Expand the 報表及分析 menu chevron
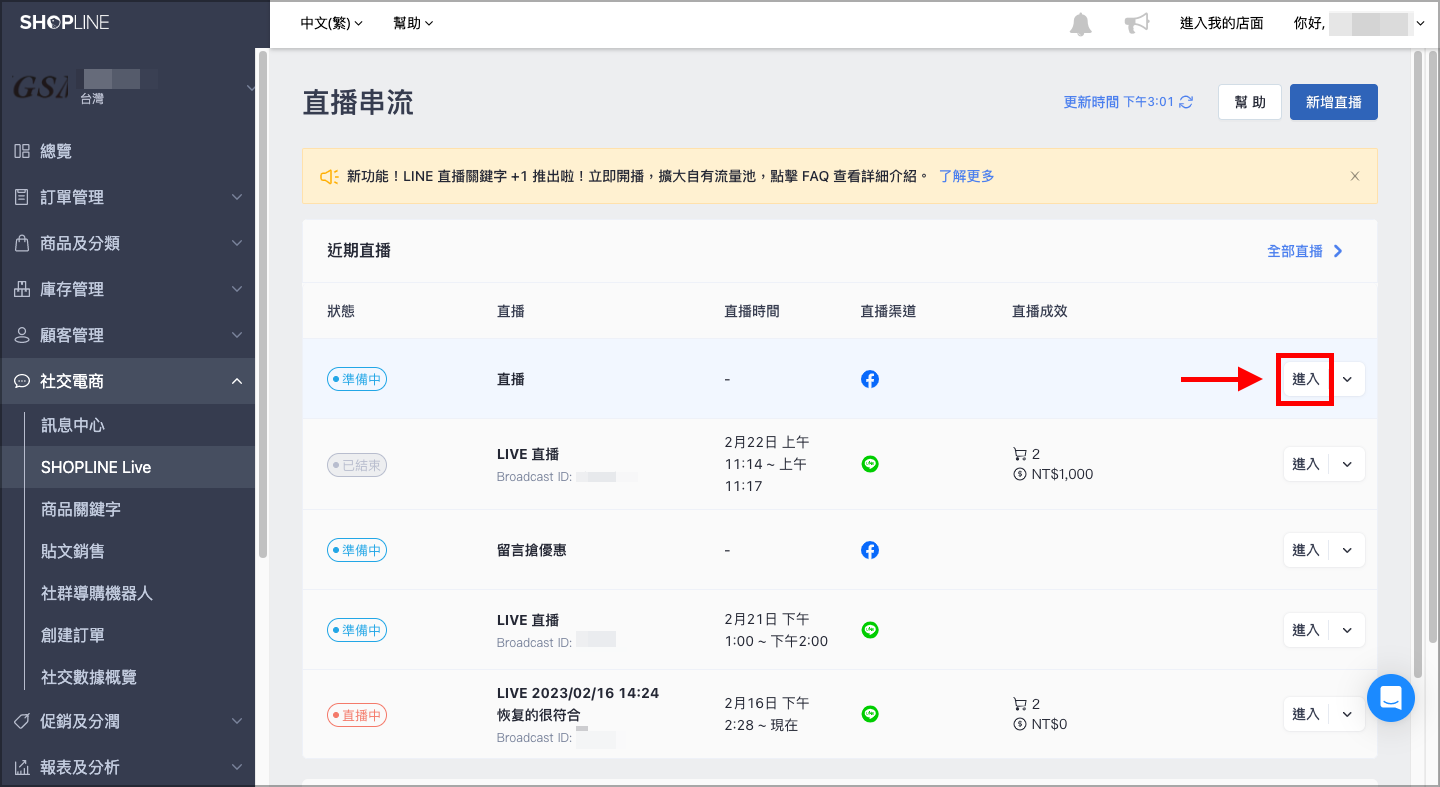This screenshot has height=787, width=1440. point(237,767)
